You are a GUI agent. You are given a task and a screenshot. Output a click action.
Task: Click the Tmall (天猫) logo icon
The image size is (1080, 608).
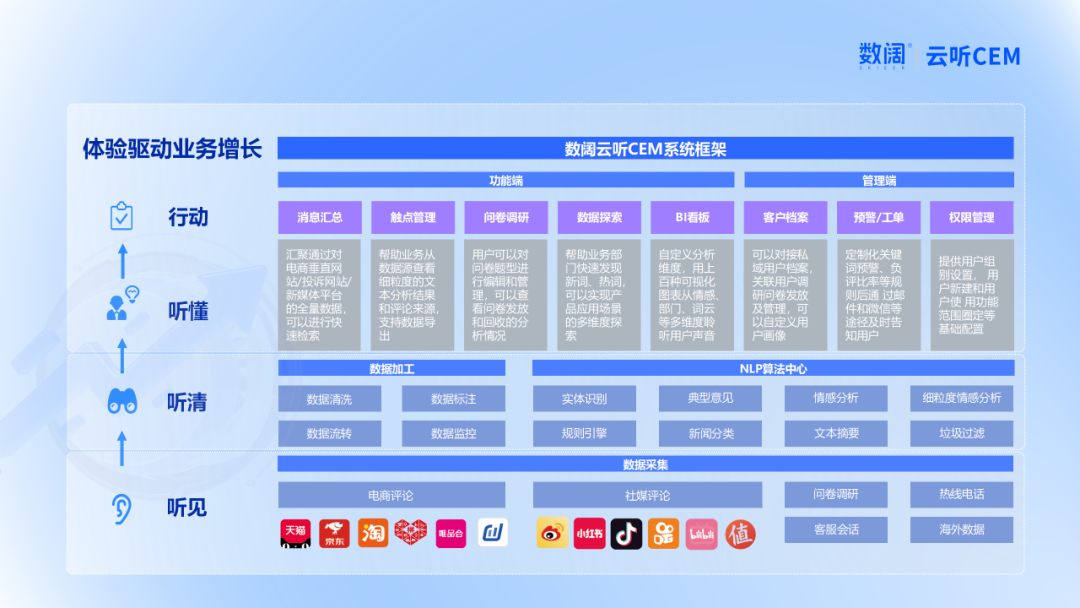coord(295,534)
